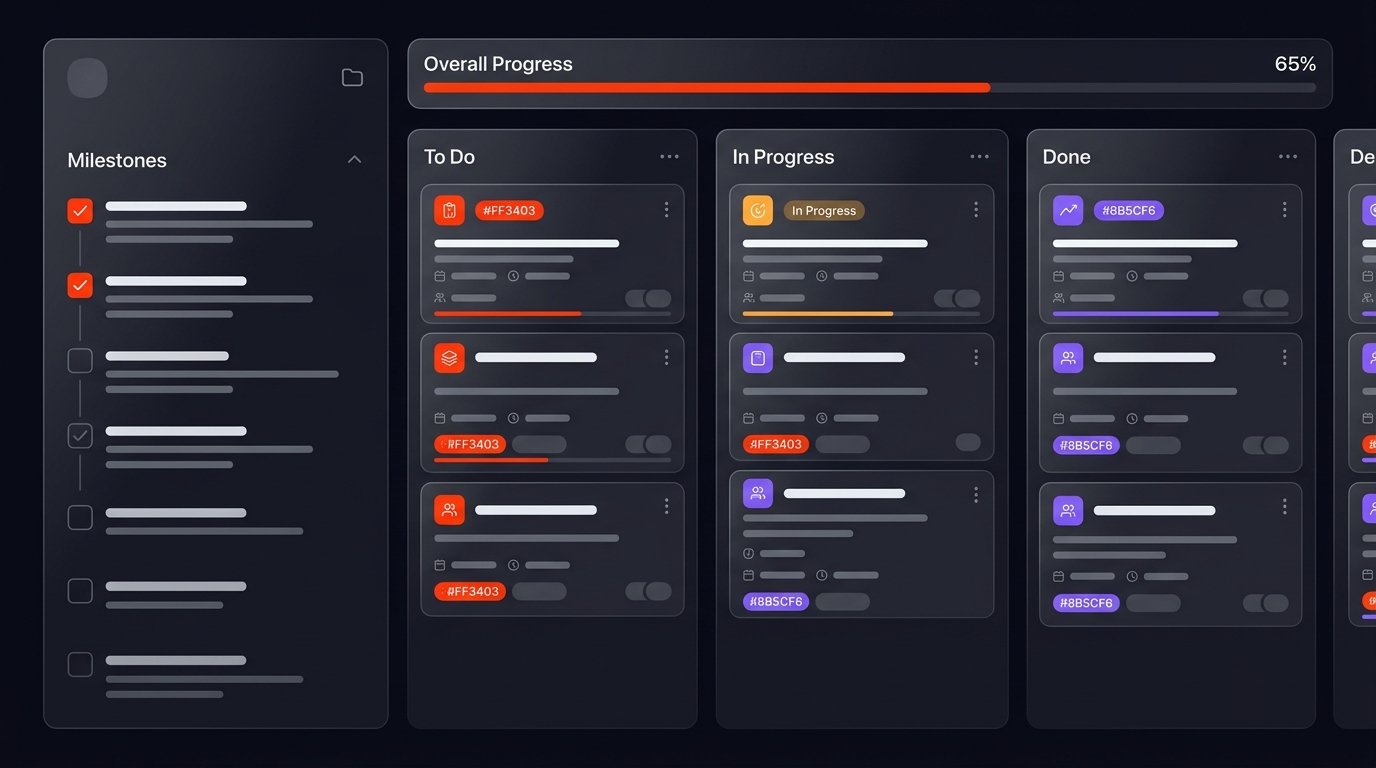This screenshot has width=1376, height=768.
Task: Click the gray pill next to In Progress #FF3403 tag
Action: coord(842,444)
